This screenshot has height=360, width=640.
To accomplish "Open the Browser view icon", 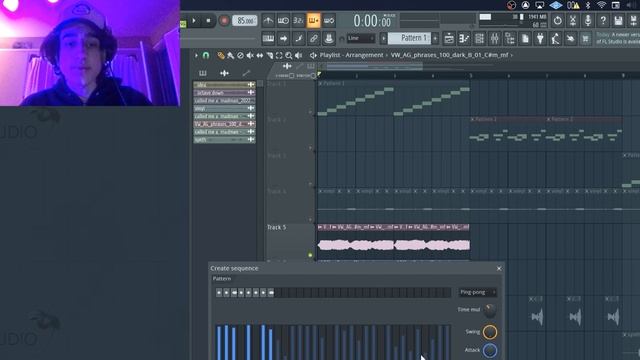I will [x=510, y=39].
